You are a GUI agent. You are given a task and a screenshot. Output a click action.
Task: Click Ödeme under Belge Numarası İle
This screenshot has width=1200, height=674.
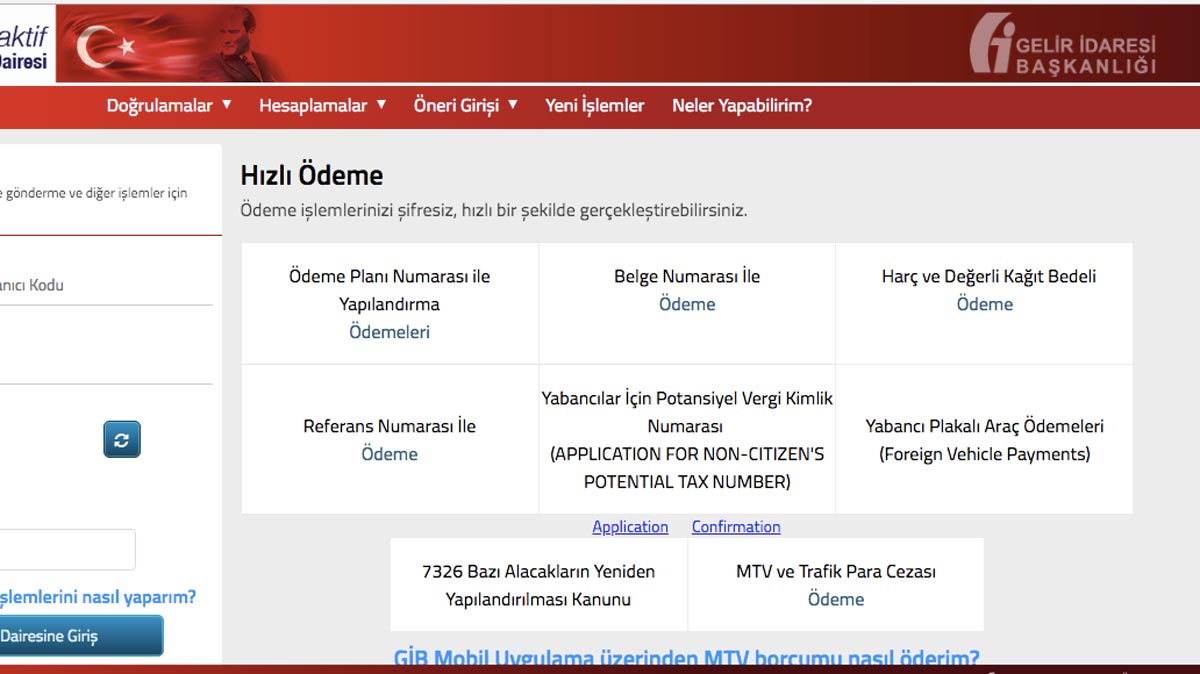[x=687, y=304]
